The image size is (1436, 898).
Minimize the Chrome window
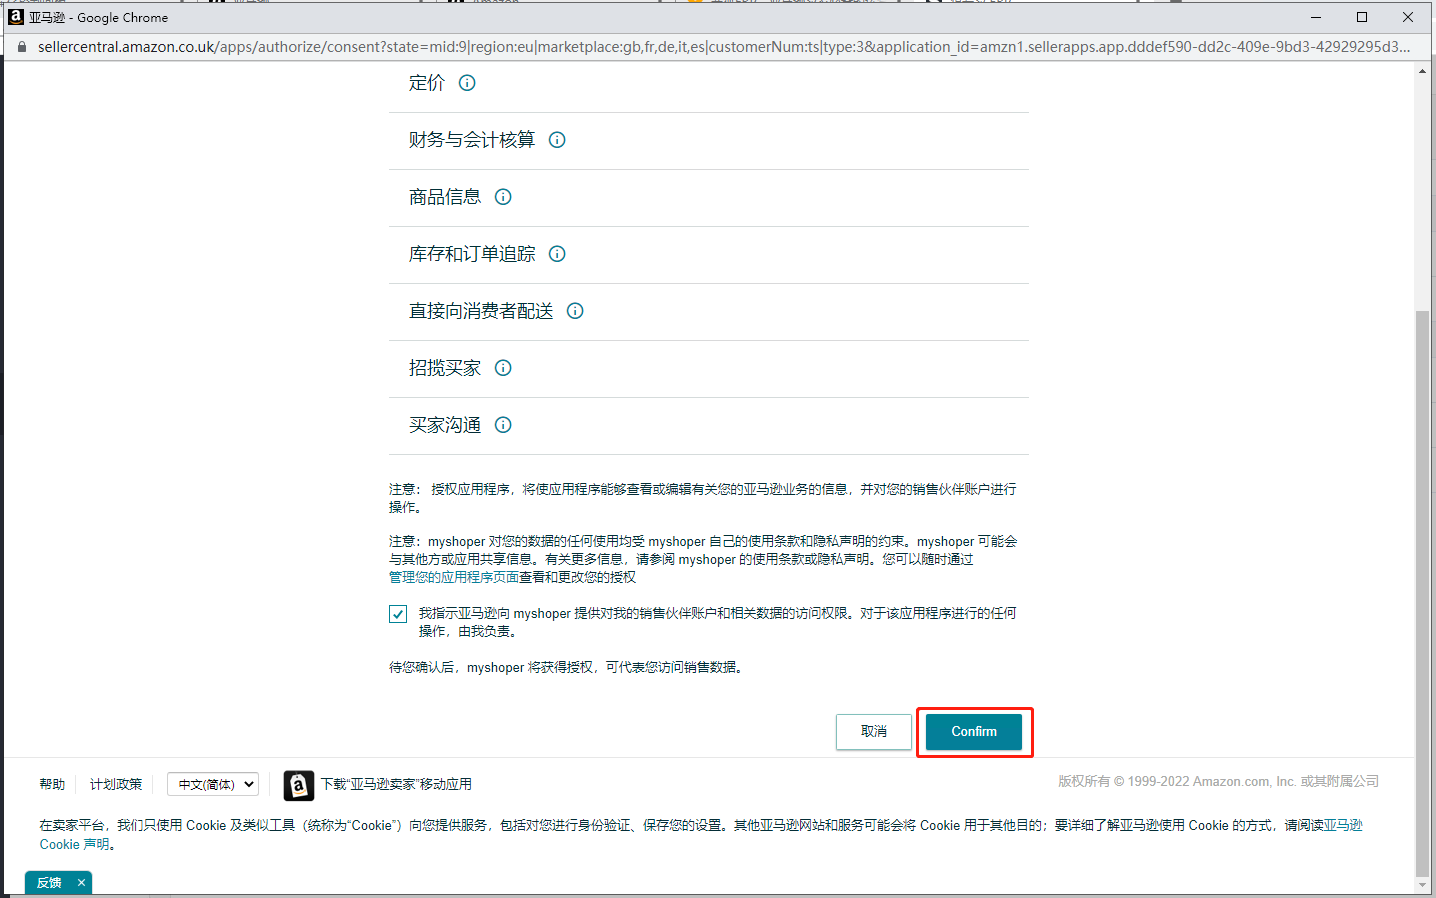(1316, 17)
